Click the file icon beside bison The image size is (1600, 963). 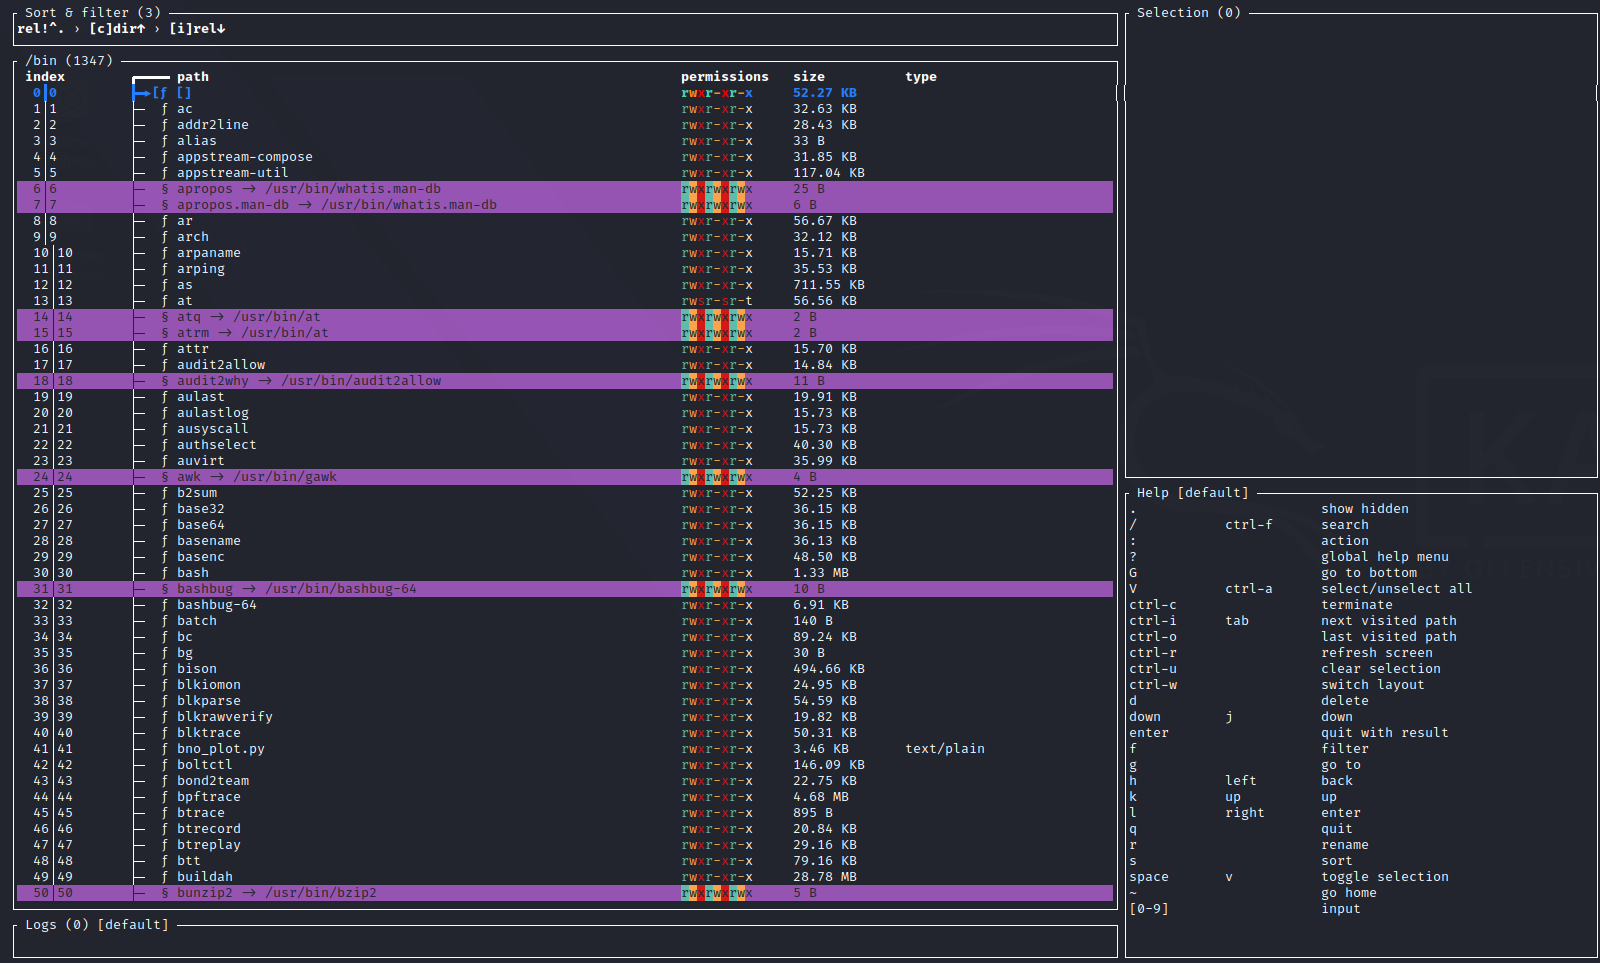[165, 669]
